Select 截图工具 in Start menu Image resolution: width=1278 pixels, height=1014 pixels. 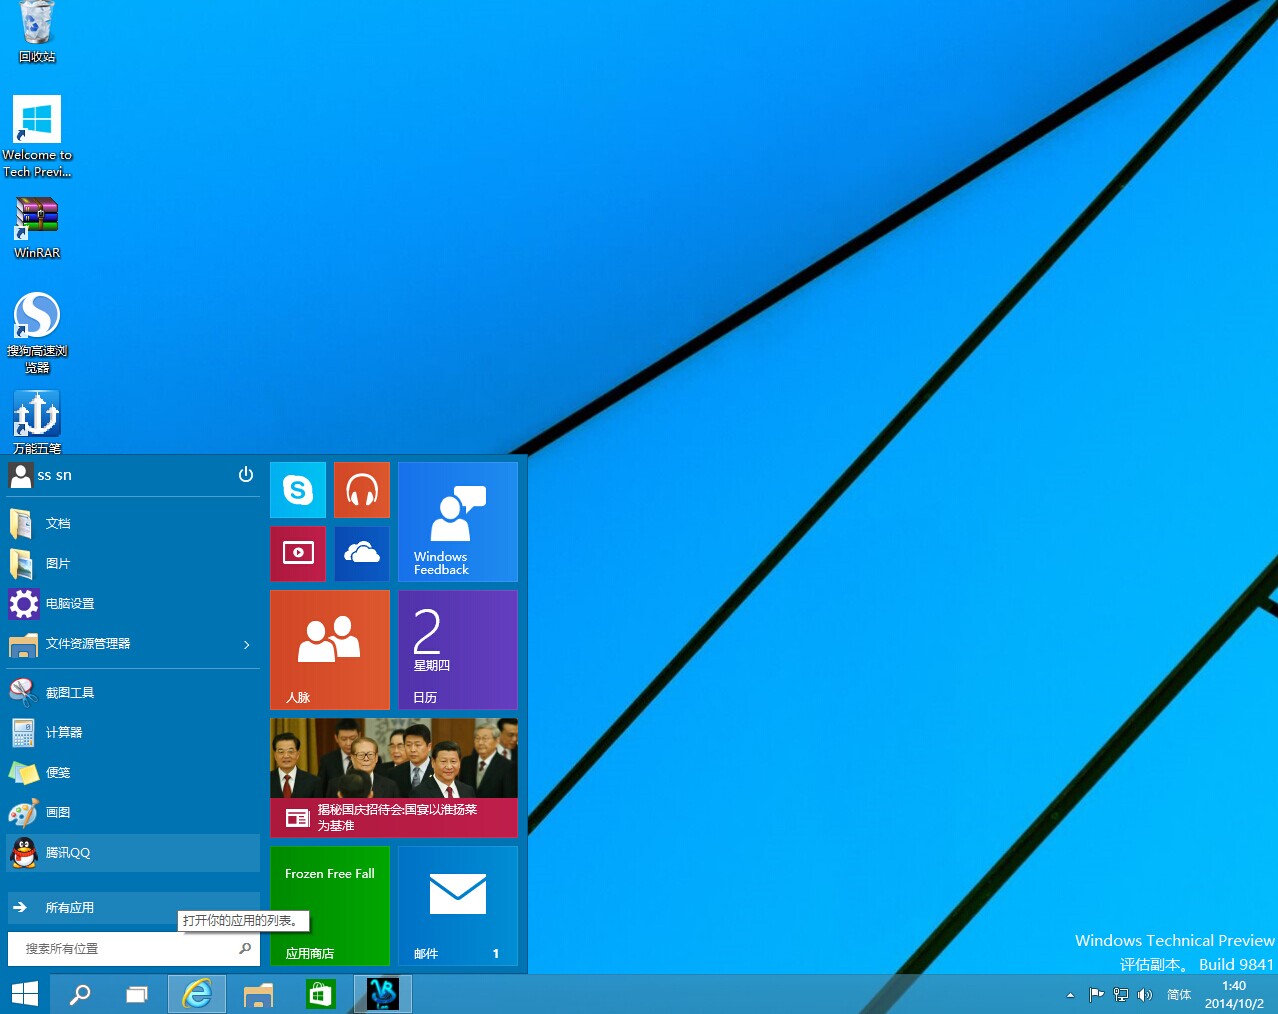tap(70, 693)
